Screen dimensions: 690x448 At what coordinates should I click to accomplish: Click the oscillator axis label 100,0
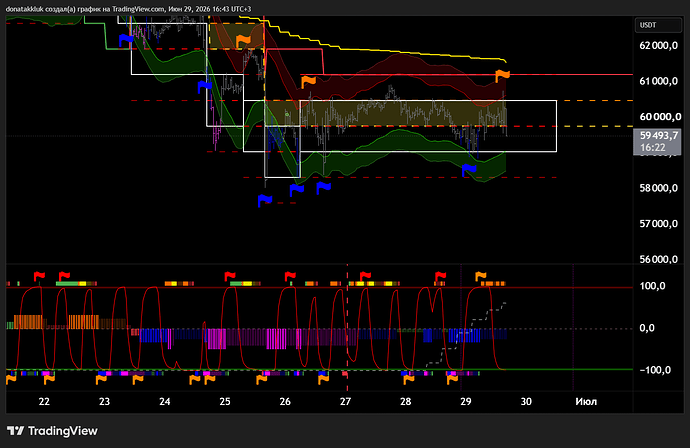[653, 286]
